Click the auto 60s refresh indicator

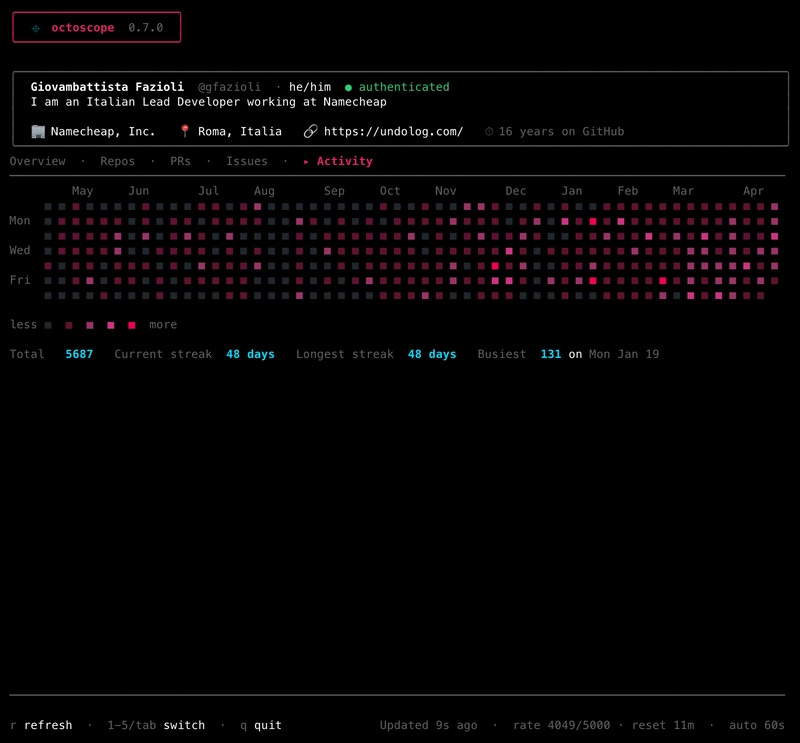757,725
